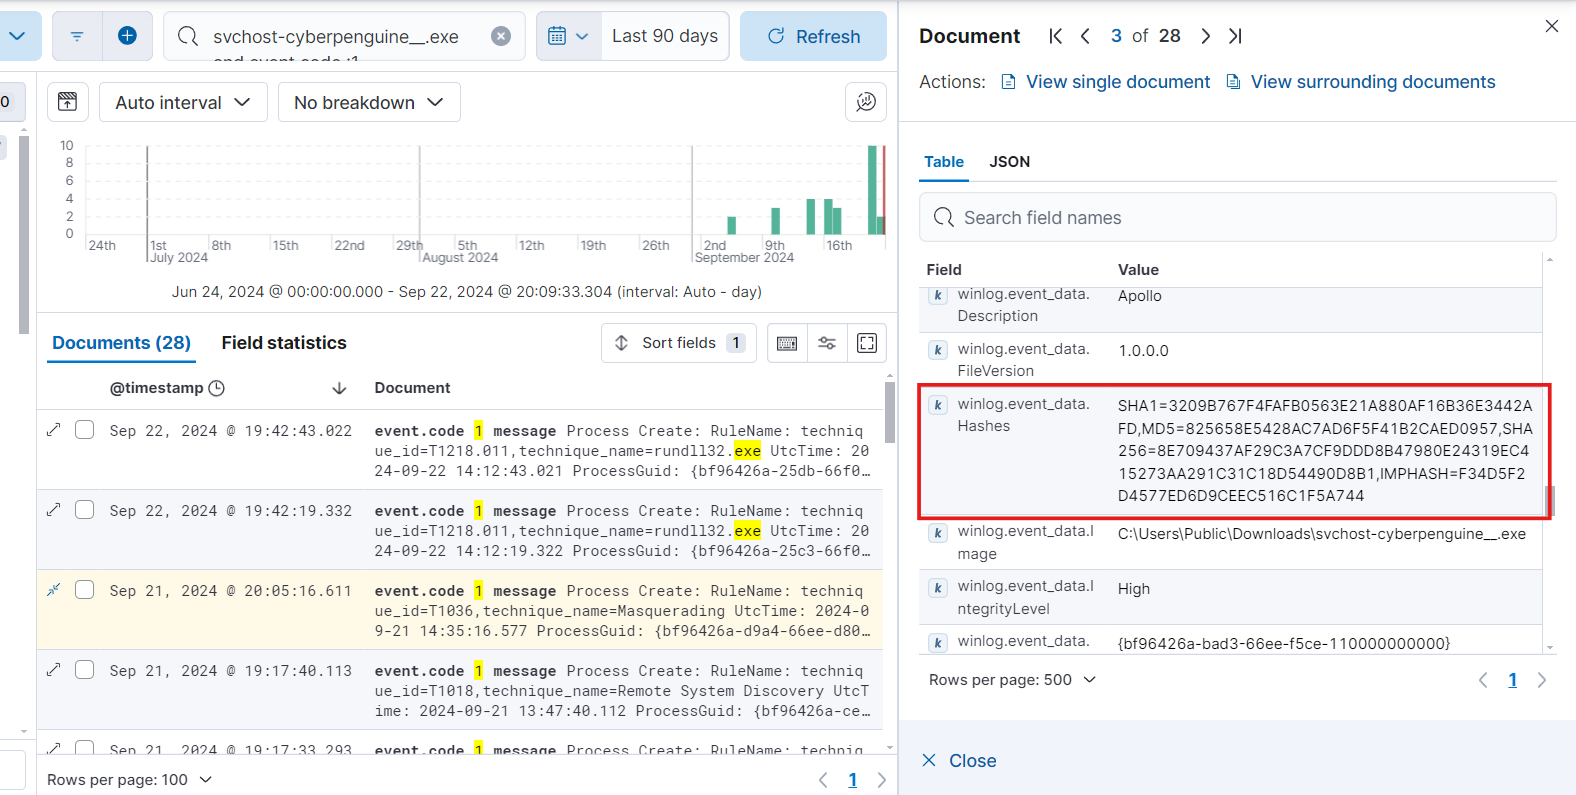
Task: Expand row Sep 22 19:42:43.022
Action: coord(54,430)
